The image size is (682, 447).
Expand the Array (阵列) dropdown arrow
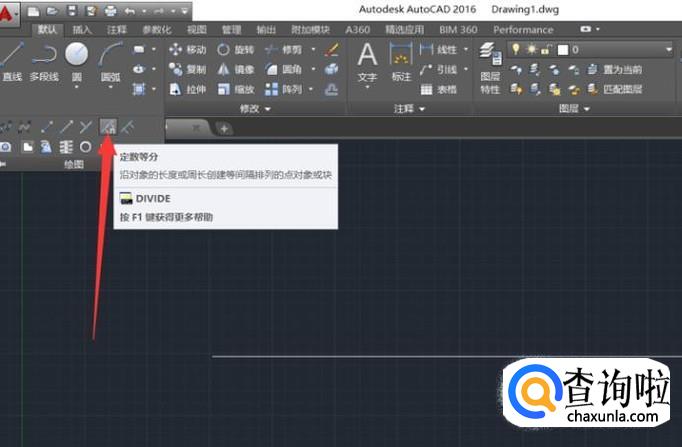[311, 89]
